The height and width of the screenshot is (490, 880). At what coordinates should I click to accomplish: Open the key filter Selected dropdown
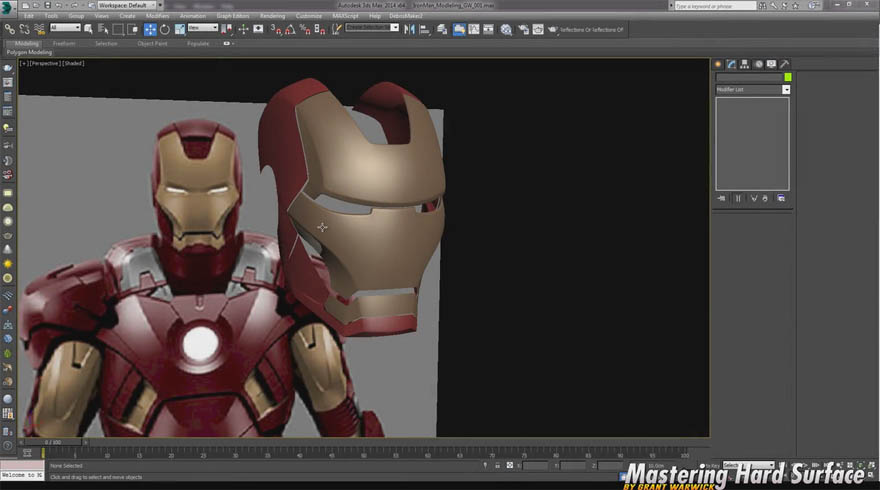pos(748,465)
